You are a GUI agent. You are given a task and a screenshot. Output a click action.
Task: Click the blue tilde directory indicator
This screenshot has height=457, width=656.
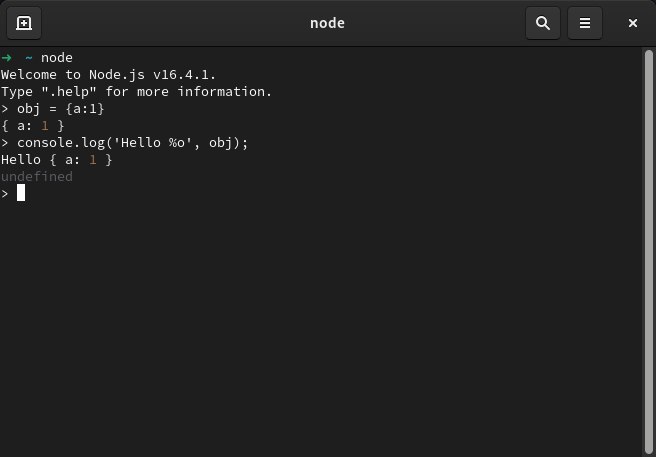tap(28, 57)
